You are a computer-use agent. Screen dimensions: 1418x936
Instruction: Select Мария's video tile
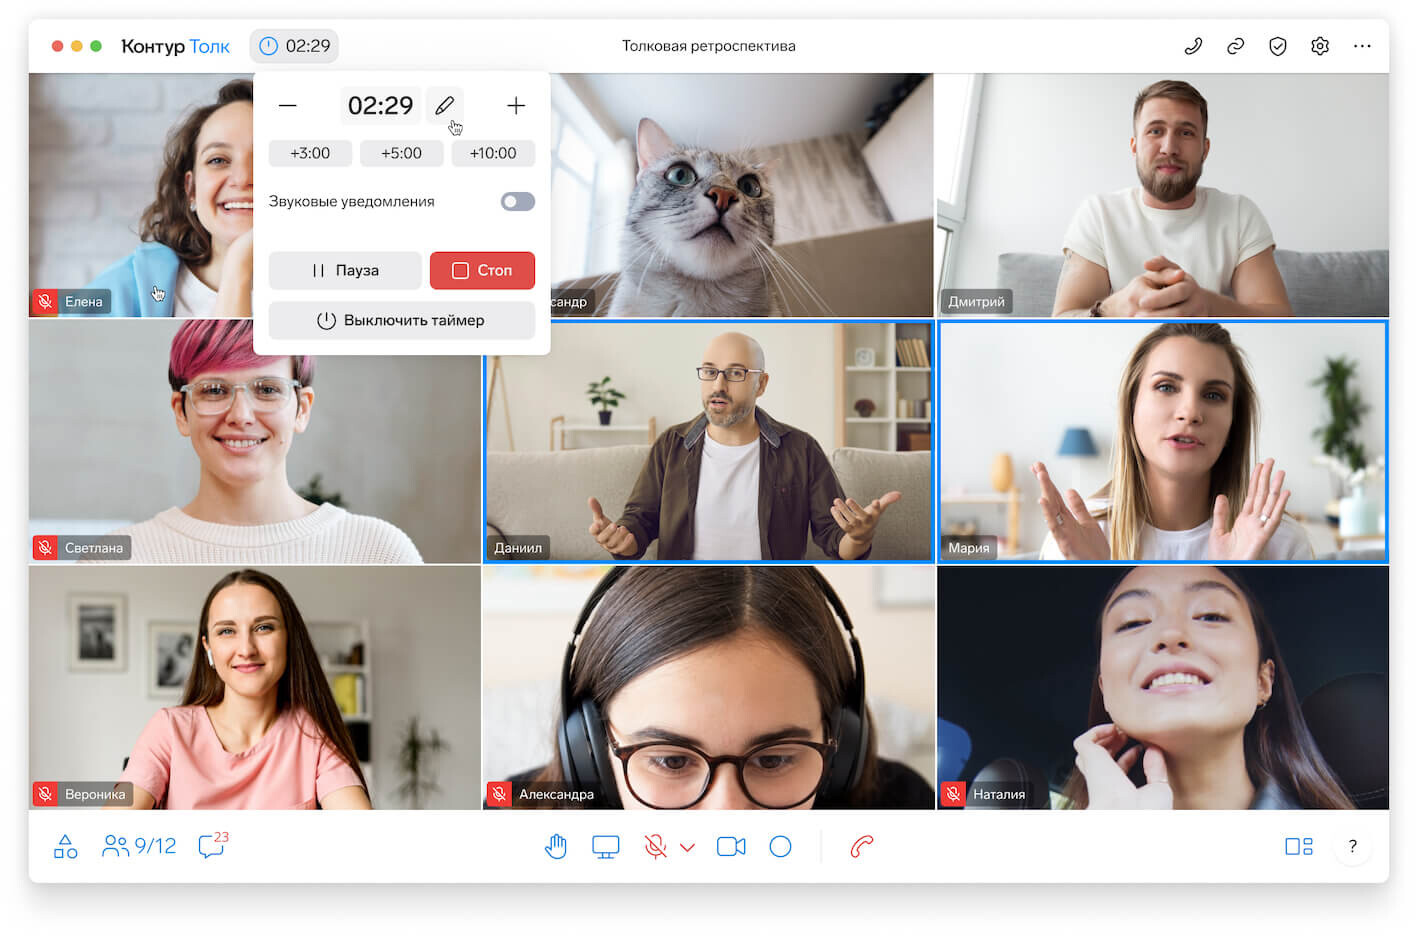coord(1163,441)
